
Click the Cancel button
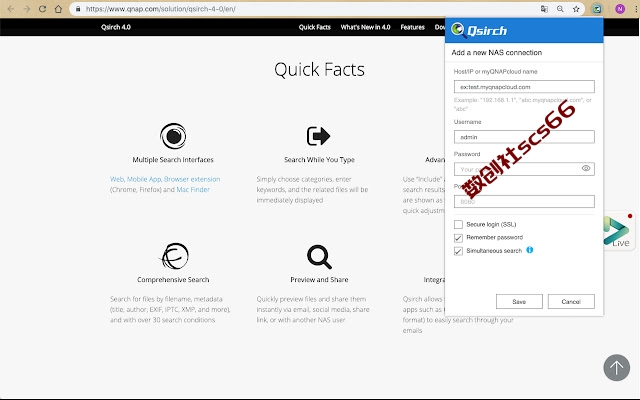(571, 302)
